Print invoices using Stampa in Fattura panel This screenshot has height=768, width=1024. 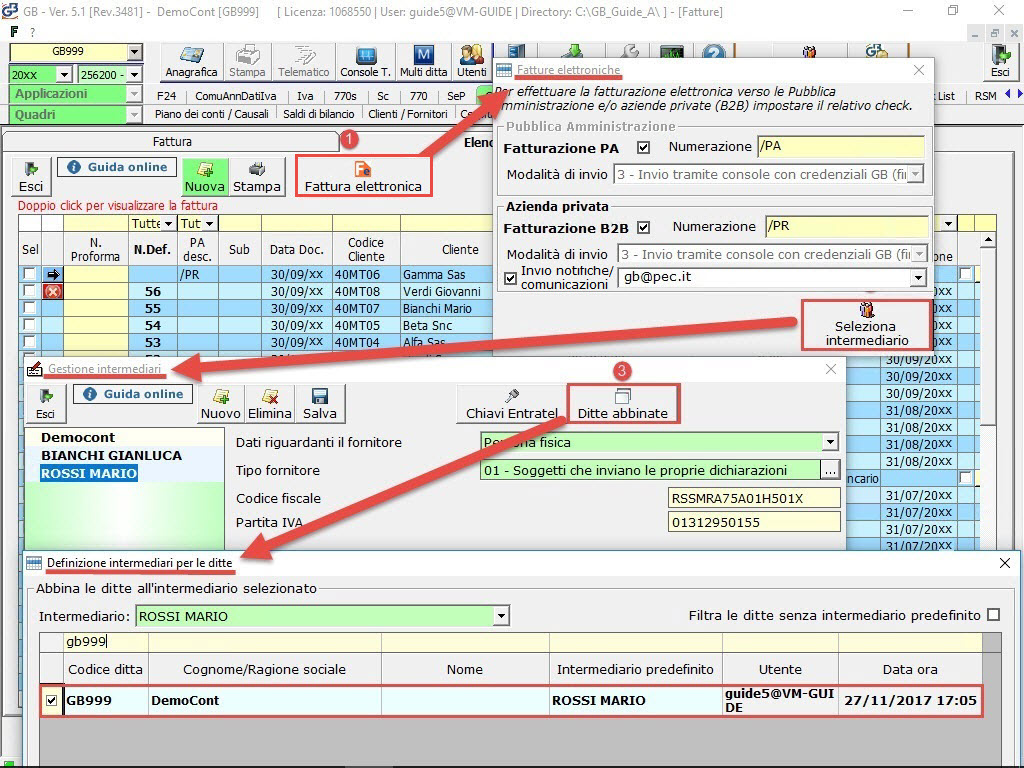(x=257, y=176)
